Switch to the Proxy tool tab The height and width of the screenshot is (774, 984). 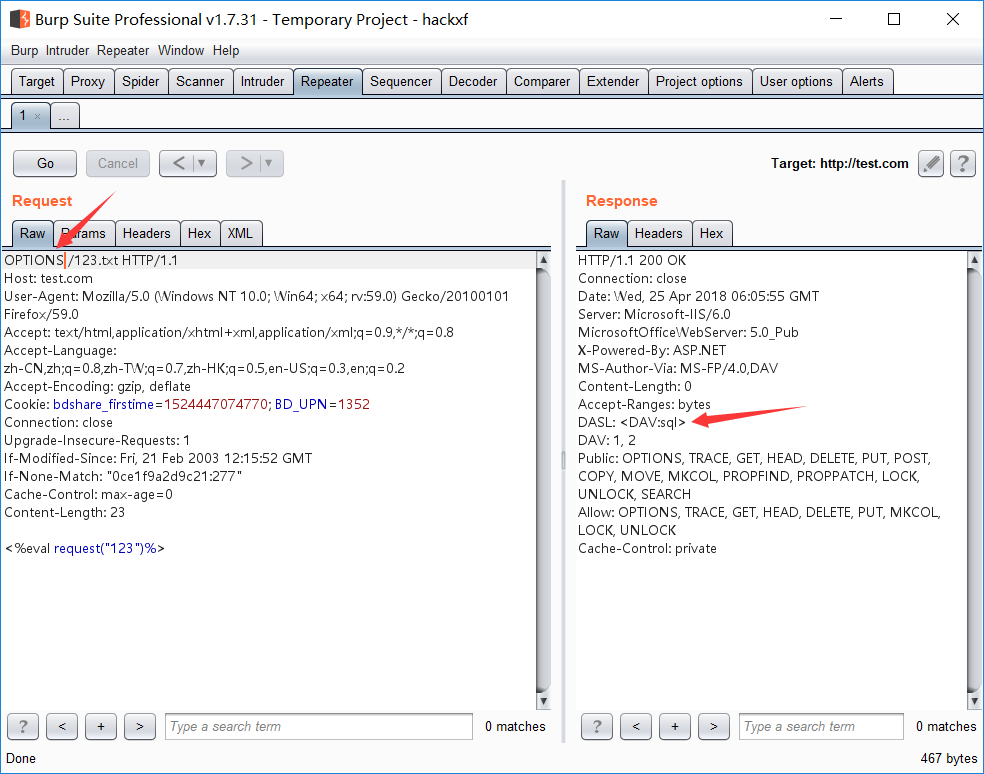coord(88,82)
